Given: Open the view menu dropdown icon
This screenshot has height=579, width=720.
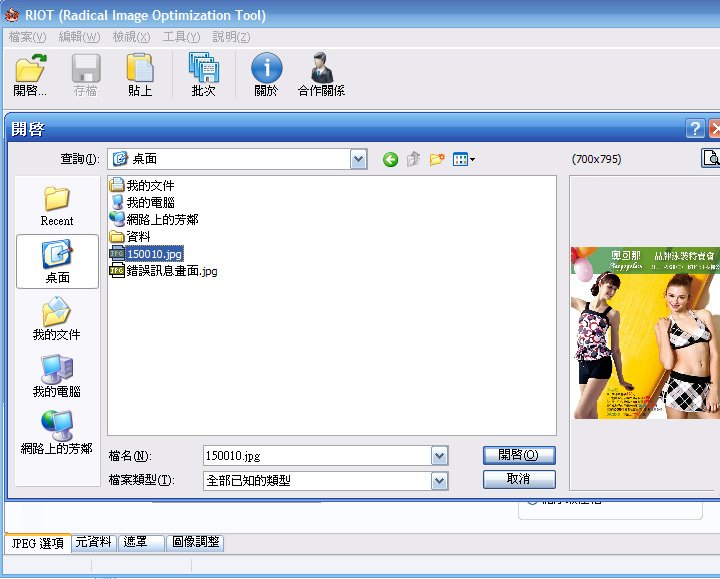Looking at the screenshot, I should coord(464,159).
